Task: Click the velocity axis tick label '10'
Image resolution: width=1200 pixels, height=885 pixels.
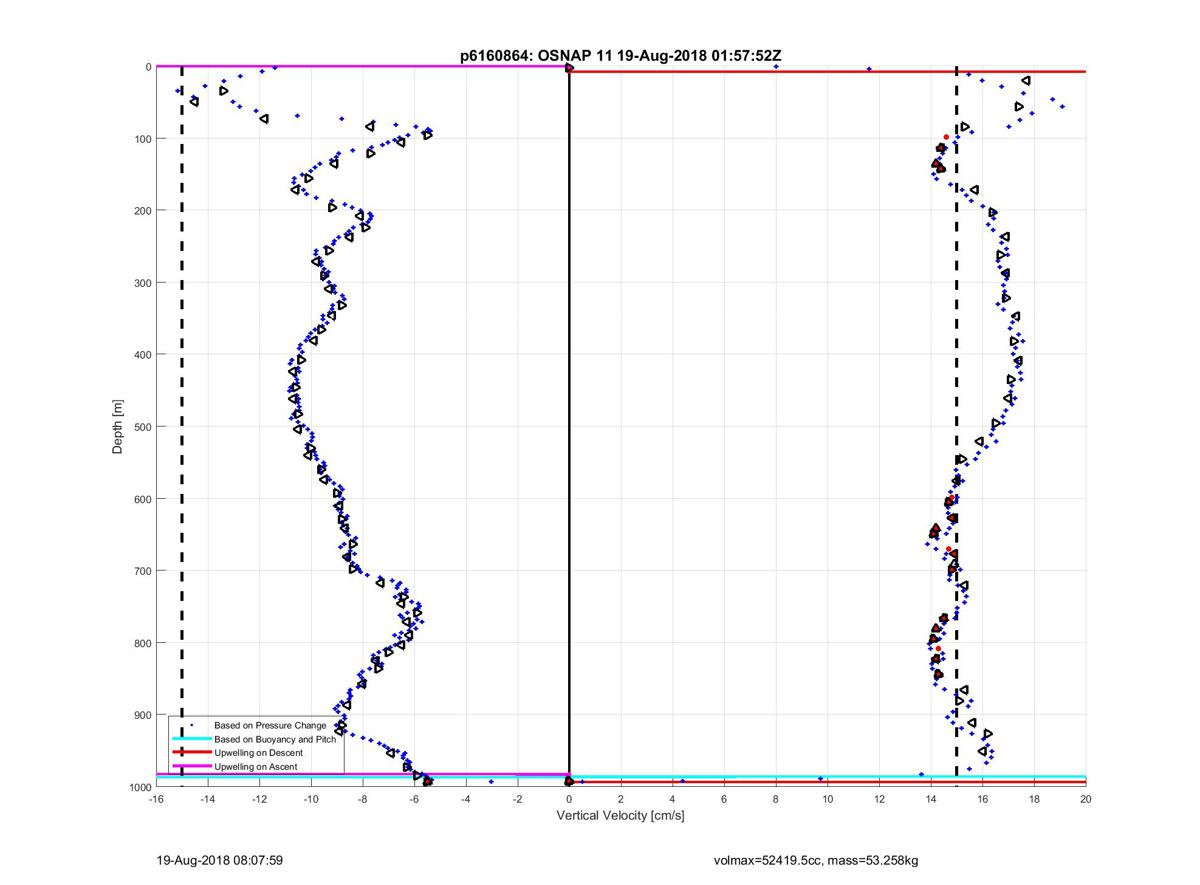Action: point(827,799)
